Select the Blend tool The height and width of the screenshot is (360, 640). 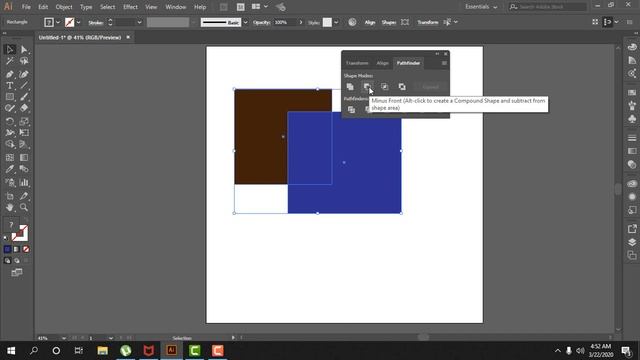[24, 169]
